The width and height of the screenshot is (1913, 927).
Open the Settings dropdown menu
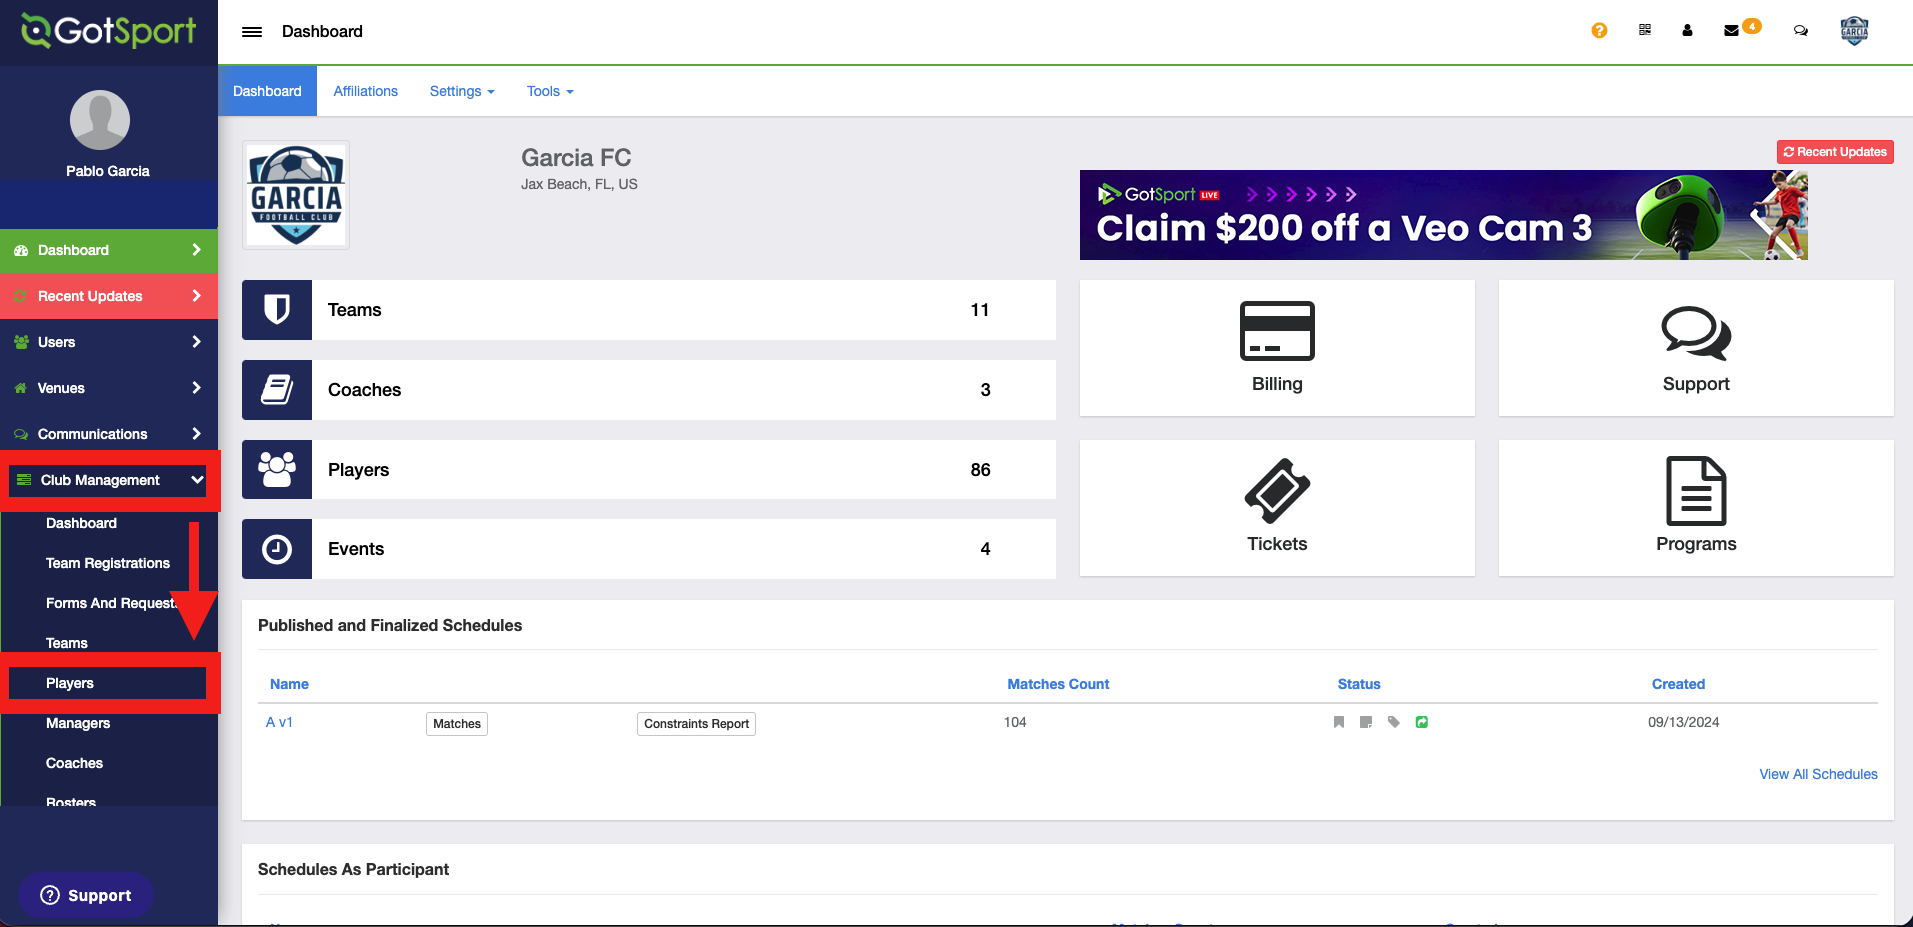[x=461, y=91]
